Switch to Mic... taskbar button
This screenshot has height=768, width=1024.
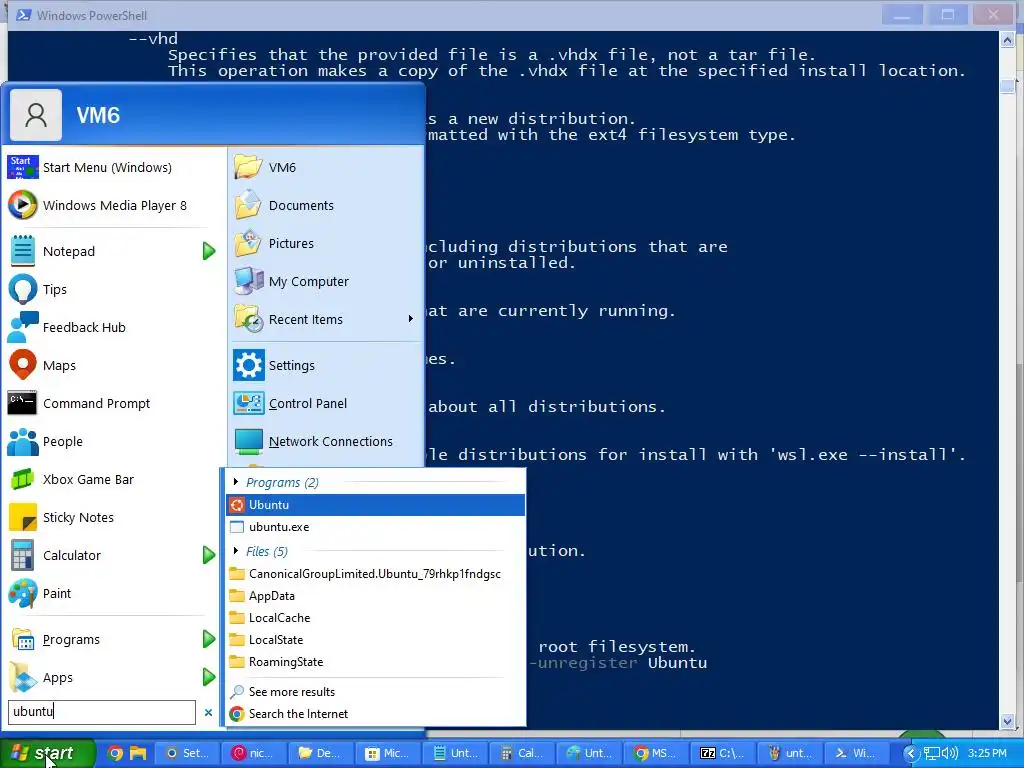387,754
